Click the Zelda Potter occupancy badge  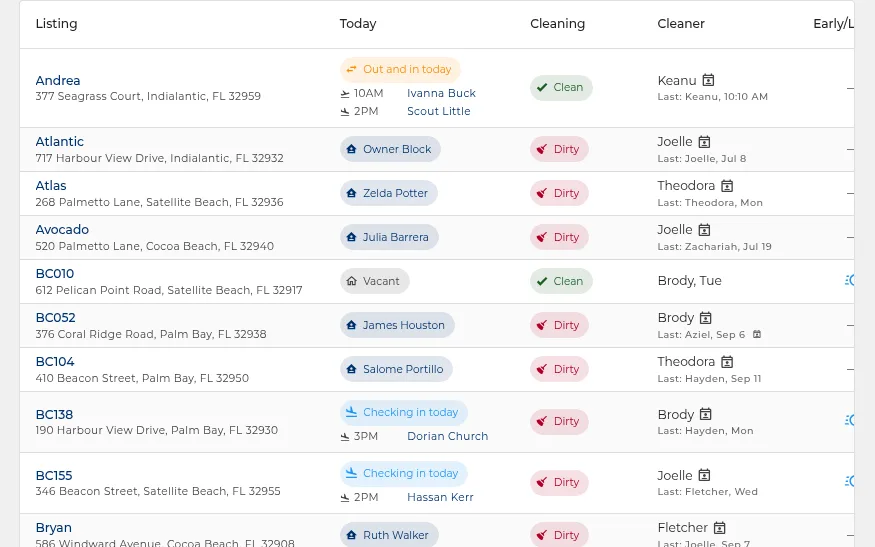point(388,193)
